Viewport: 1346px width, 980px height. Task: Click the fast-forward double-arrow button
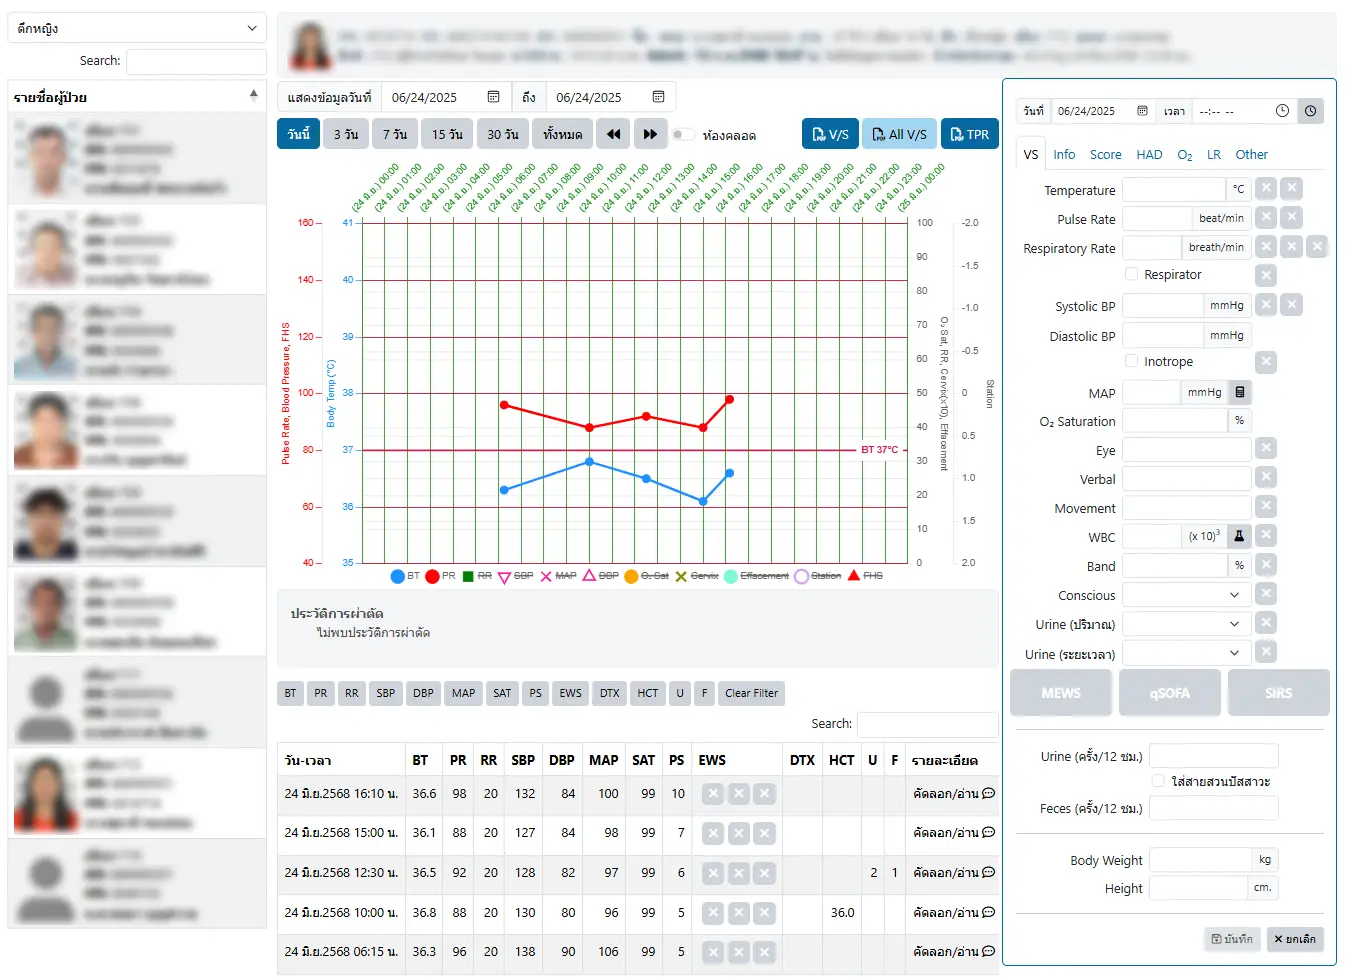650,134
